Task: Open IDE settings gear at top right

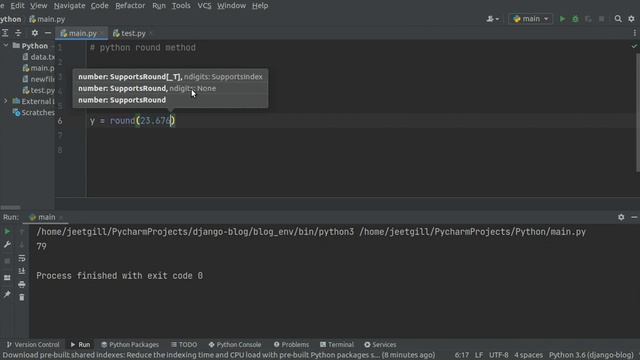Action: pos(631,19)
